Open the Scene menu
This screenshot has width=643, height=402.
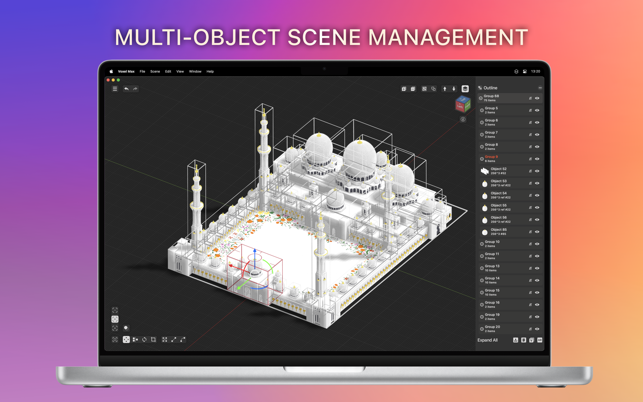click(155, 71)
